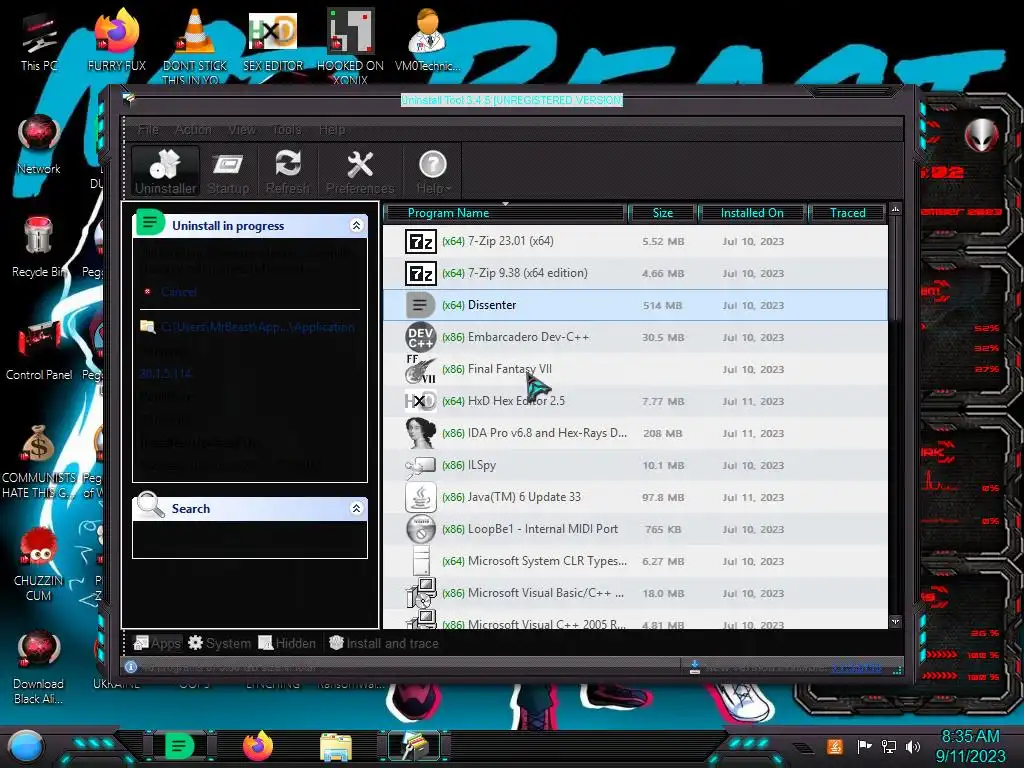Viewport: 1024px width, 768px height.
Task: Select the Java(TM) 6 Update 33 icon
Action: (421, 497)
